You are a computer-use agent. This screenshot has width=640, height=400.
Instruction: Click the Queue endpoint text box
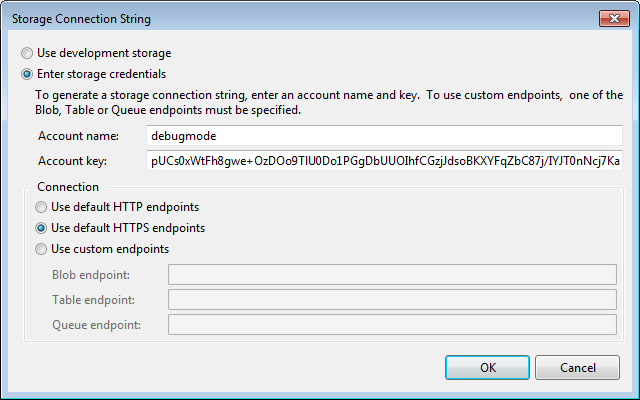tap(392, 325)
